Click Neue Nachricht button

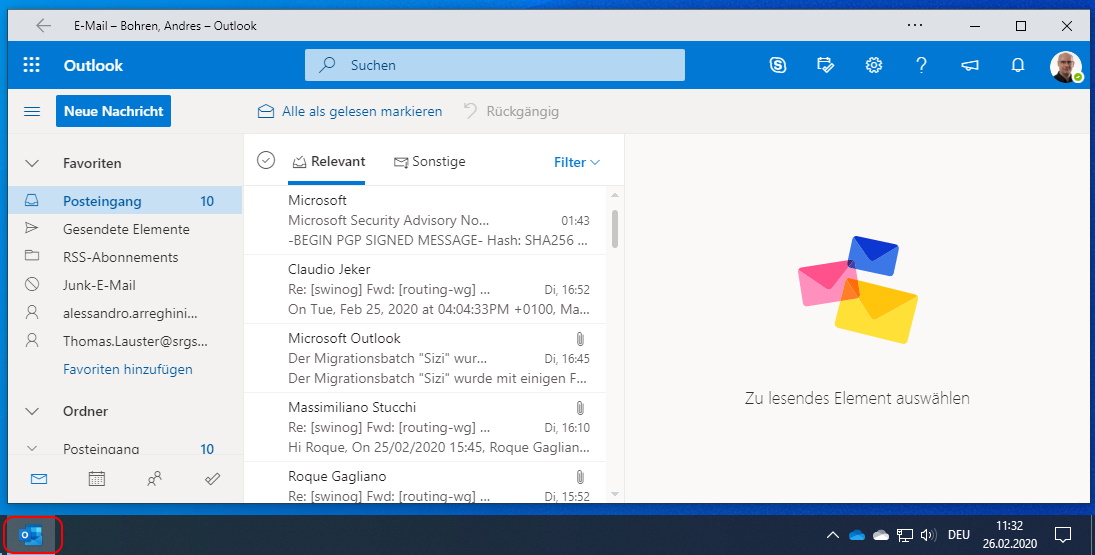pyautogui.click(x=113, y=111)
